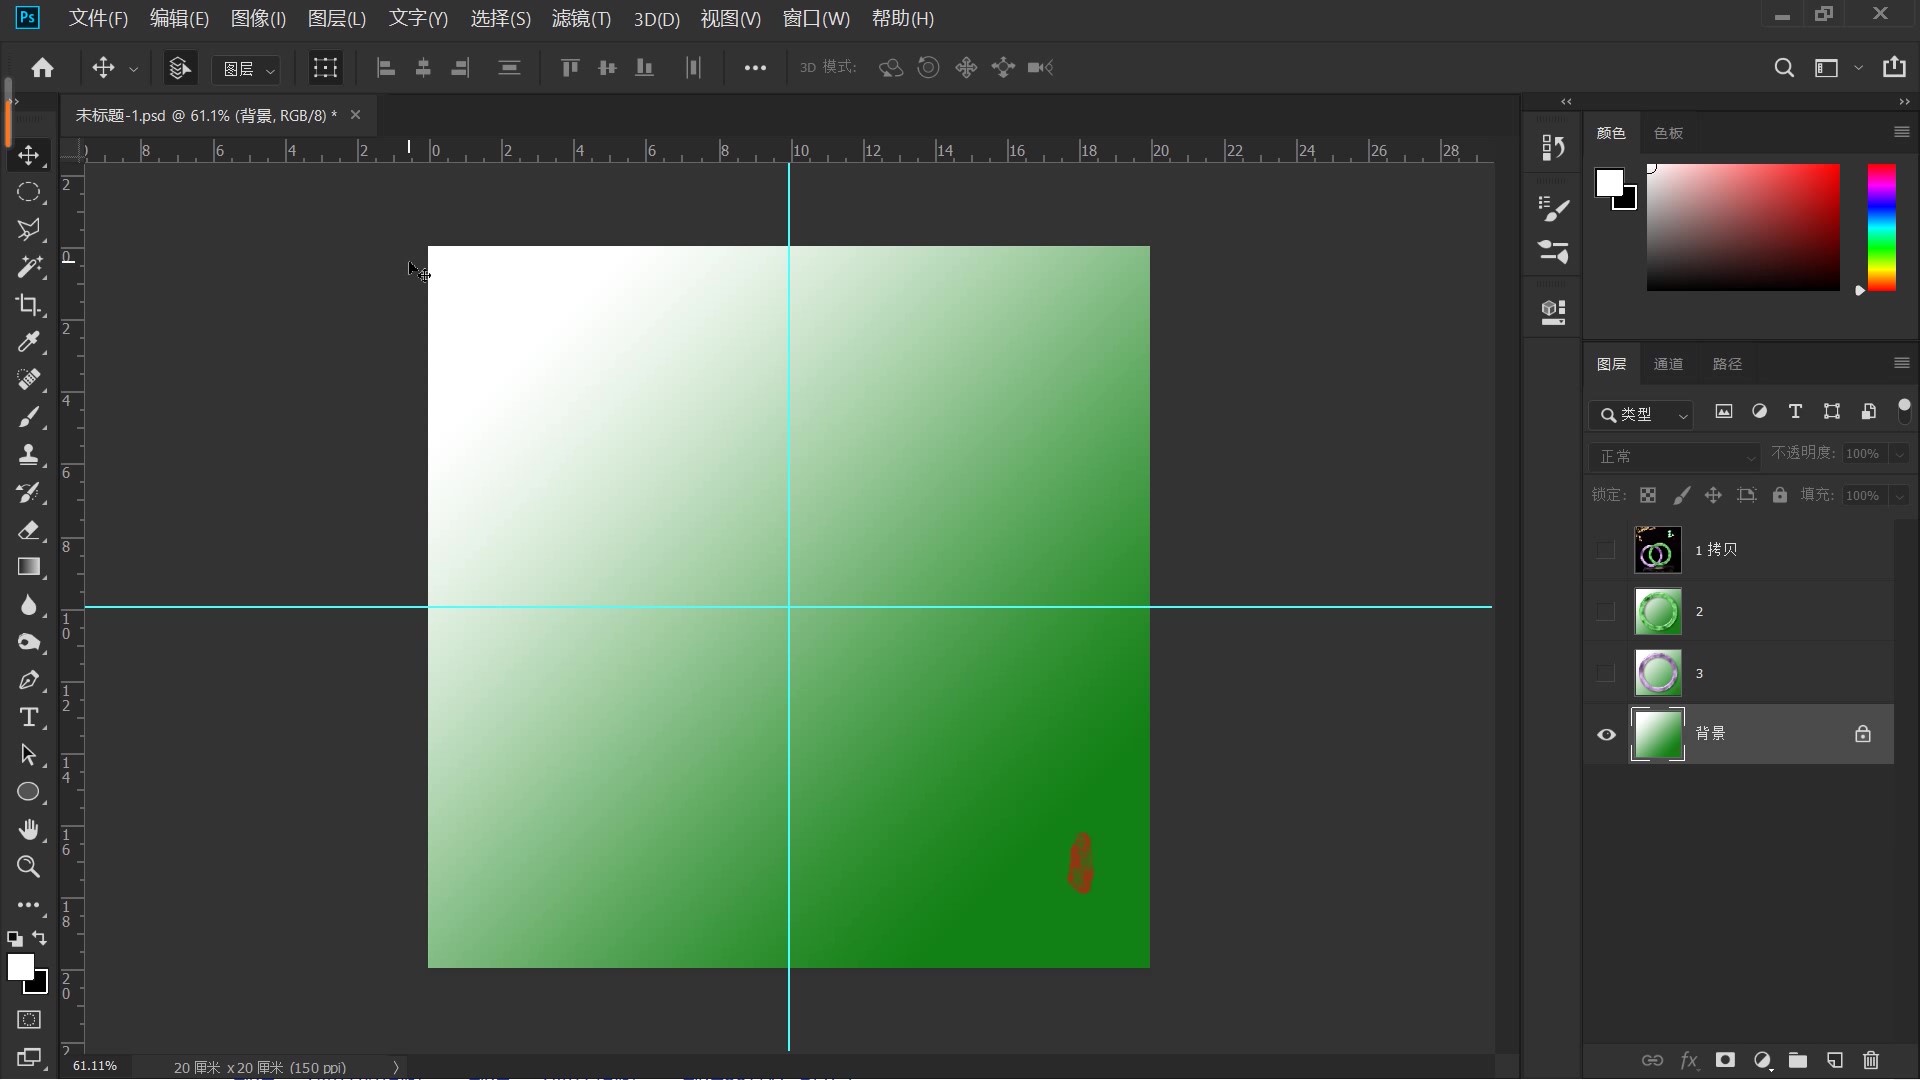Open Layers panel options menu
This screenshot has height=1080, width=1920.
point(1901,363)
